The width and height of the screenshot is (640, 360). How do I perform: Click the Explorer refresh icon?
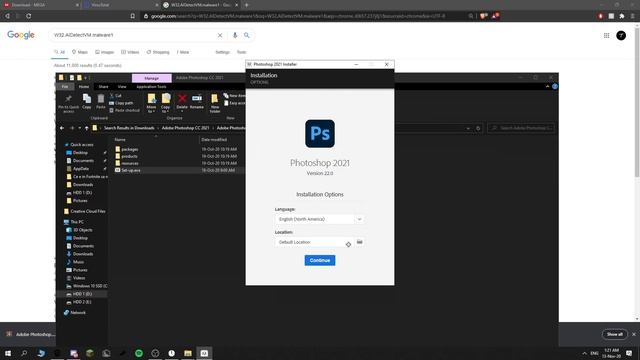click(x=478, y=128)
